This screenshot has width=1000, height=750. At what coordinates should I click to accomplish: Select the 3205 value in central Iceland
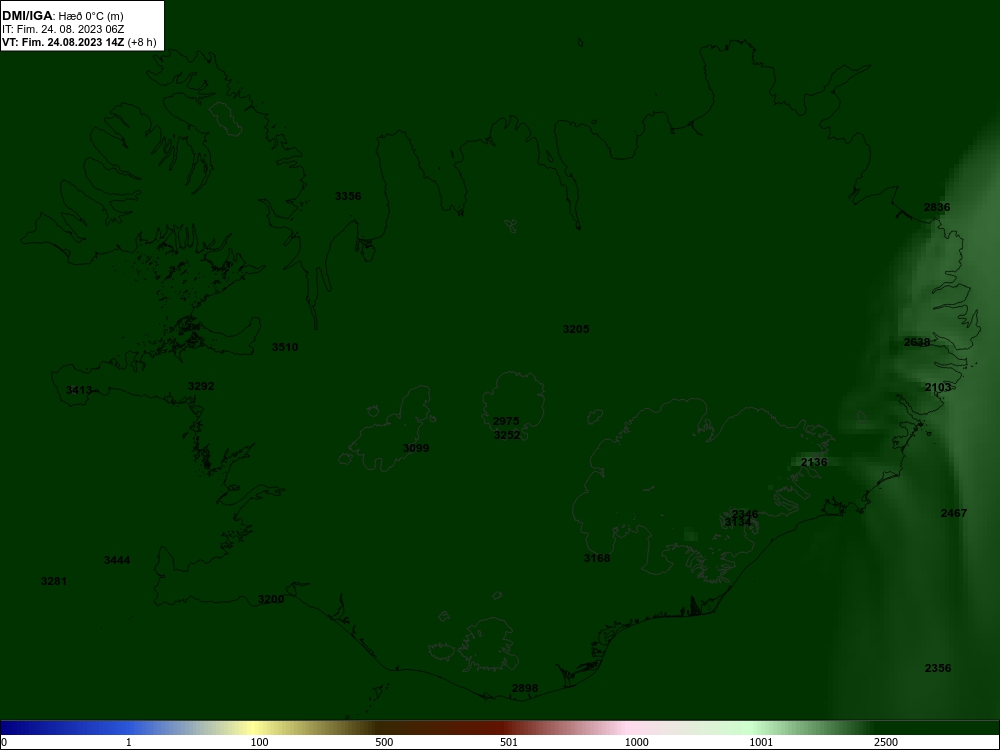(576, 329)
